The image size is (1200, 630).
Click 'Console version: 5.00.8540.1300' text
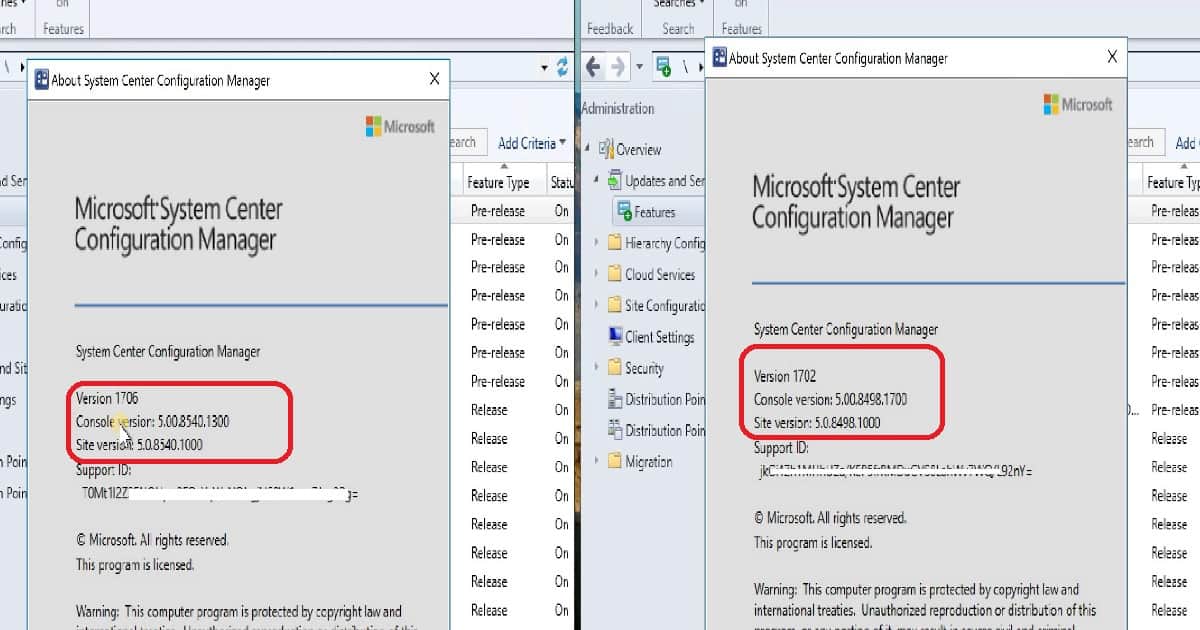pyautogui.click(x=153, y=421)
